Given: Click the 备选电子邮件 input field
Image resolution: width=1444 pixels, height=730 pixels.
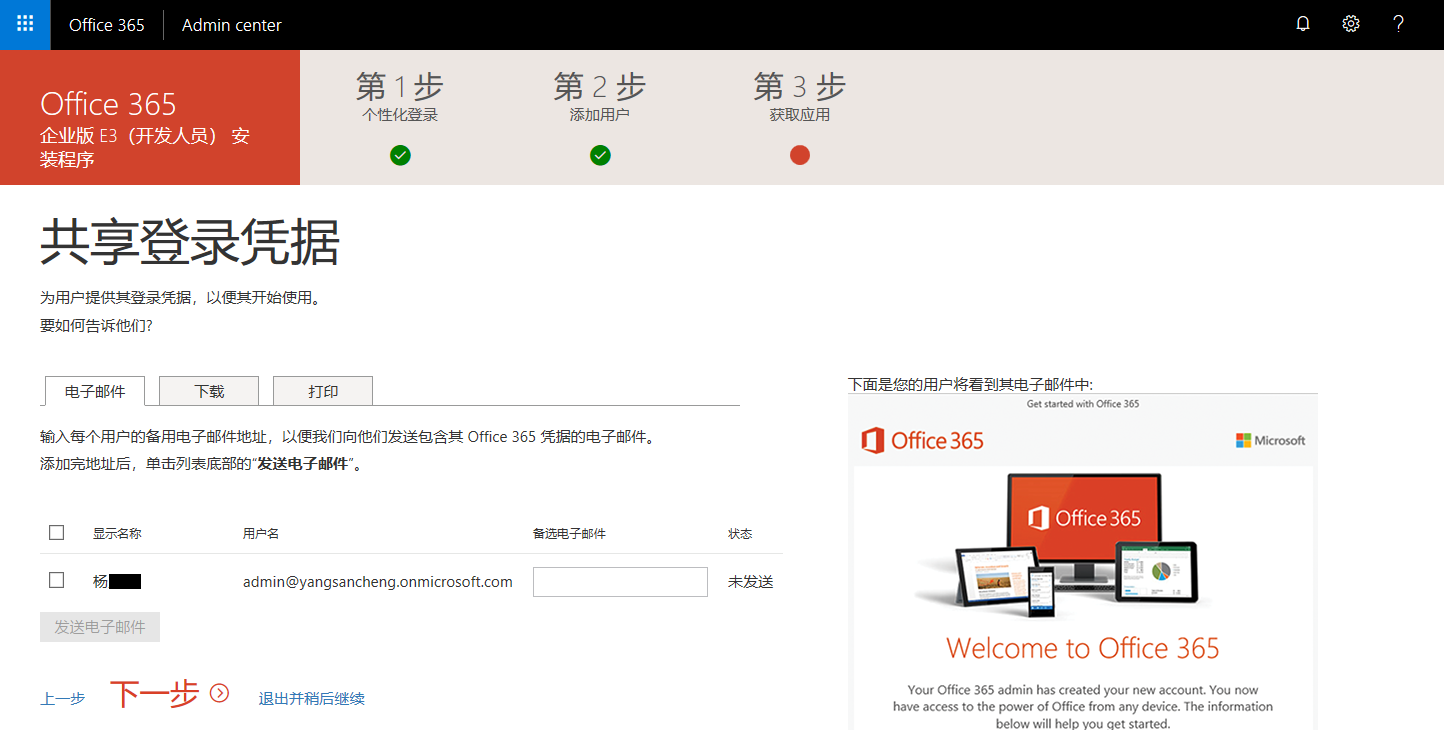Looking at the screenshot, I should click(x=620, y=582).
